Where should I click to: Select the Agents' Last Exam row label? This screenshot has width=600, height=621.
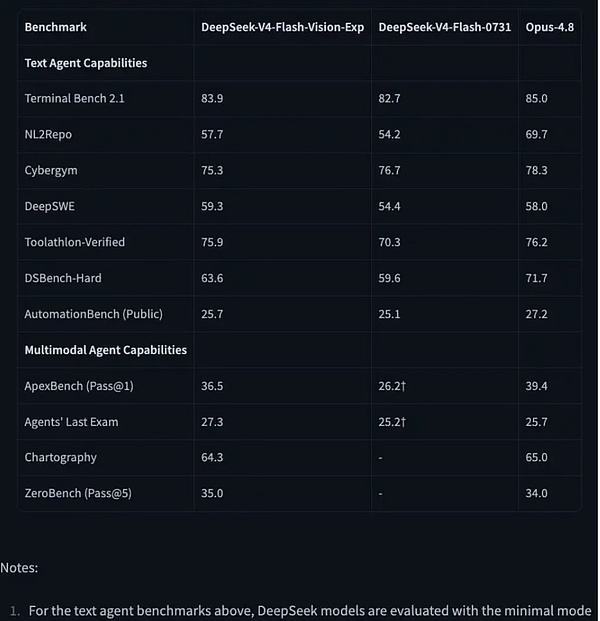[71, 422]
